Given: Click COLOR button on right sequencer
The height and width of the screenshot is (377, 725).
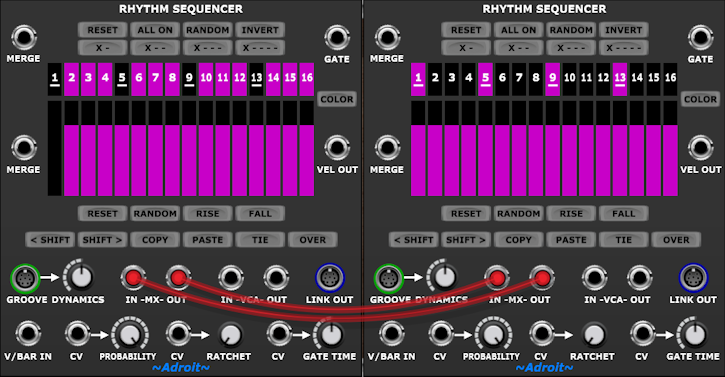Looking at the screenshot, I should coord(700,99).
